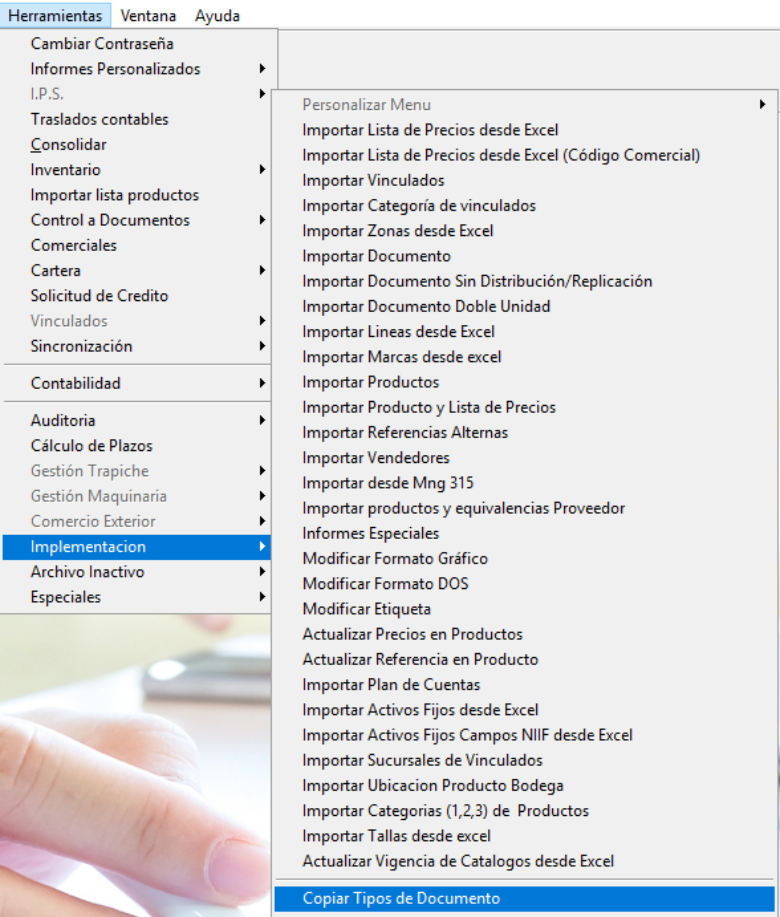
Task: Open the Ayuda menu
Action: coord(217,16)
